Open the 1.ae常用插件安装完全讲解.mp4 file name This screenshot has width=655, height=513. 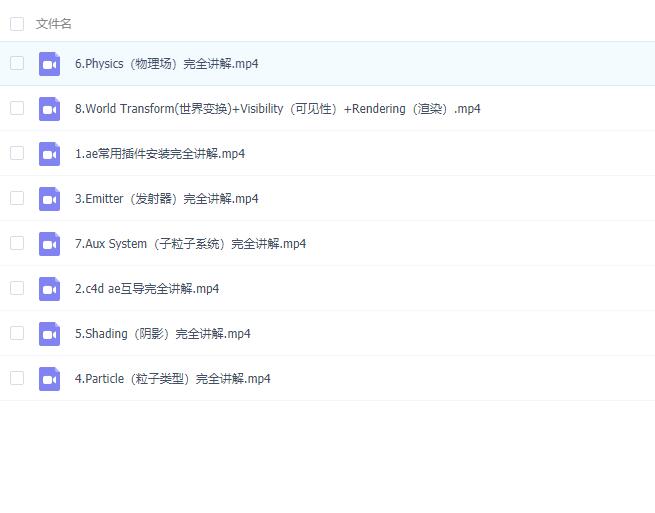tap(160, 154)
